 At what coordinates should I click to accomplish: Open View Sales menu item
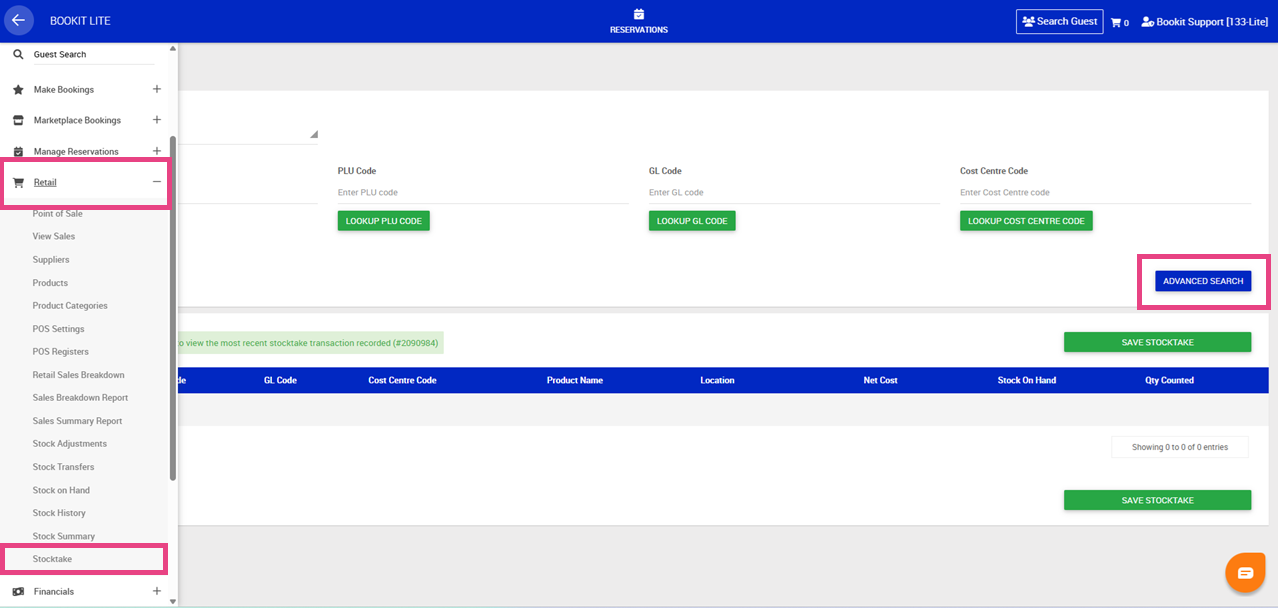click(x=54, y=237)
